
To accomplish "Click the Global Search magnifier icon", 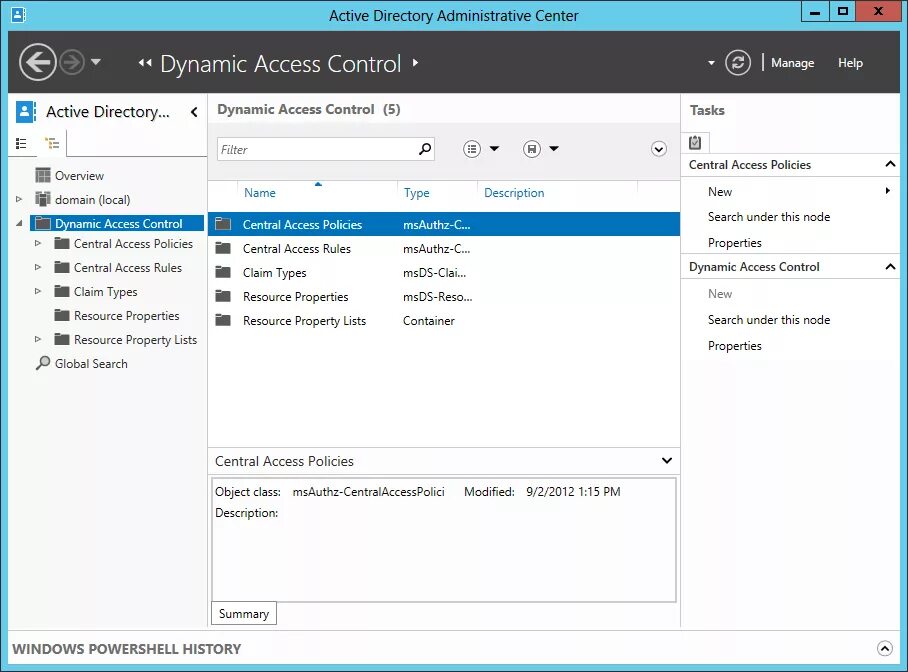I will [43, 363].
